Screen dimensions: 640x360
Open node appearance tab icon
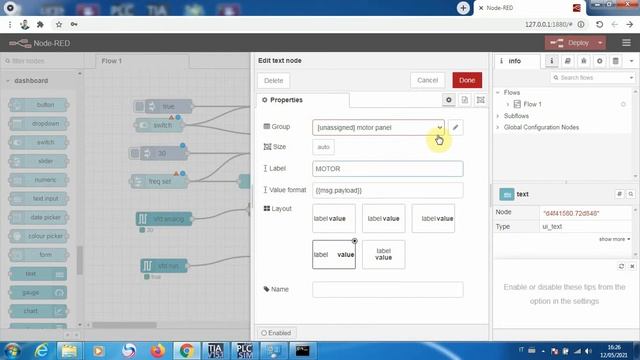click(x=480, y=100)
